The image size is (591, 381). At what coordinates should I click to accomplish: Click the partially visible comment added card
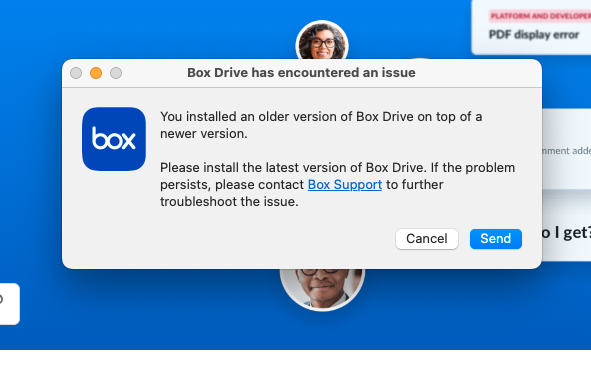pos(566,149)
